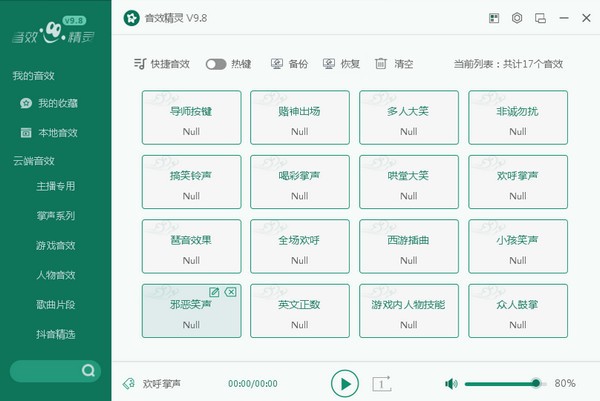Play the 欢呼掌声 sound card

[518, 182]
